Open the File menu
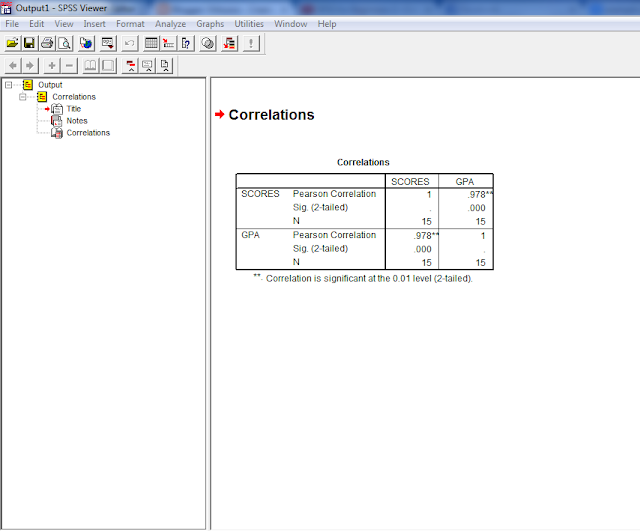The width and height of the screenshot is (640, 531). coord(12,24)
